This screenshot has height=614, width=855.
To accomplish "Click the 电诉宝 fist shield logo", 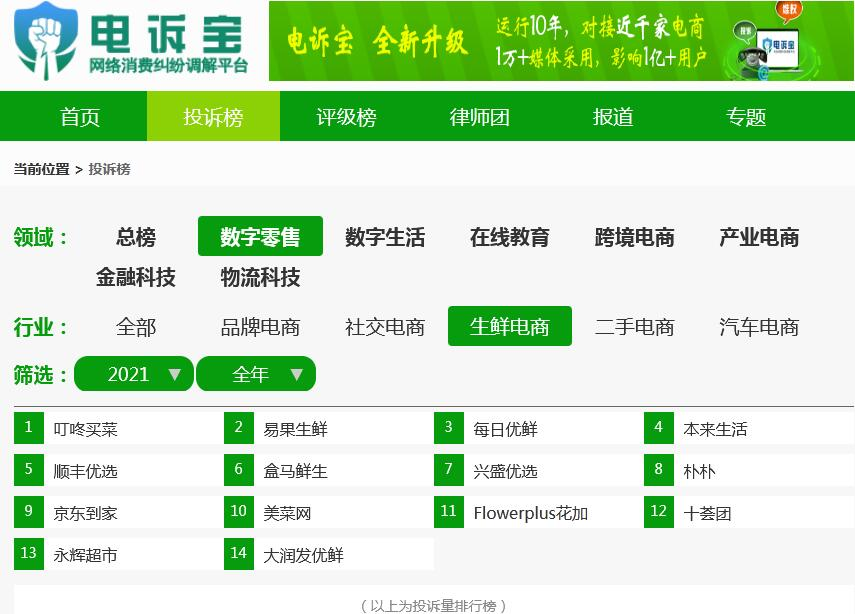I will click(46, 40).
